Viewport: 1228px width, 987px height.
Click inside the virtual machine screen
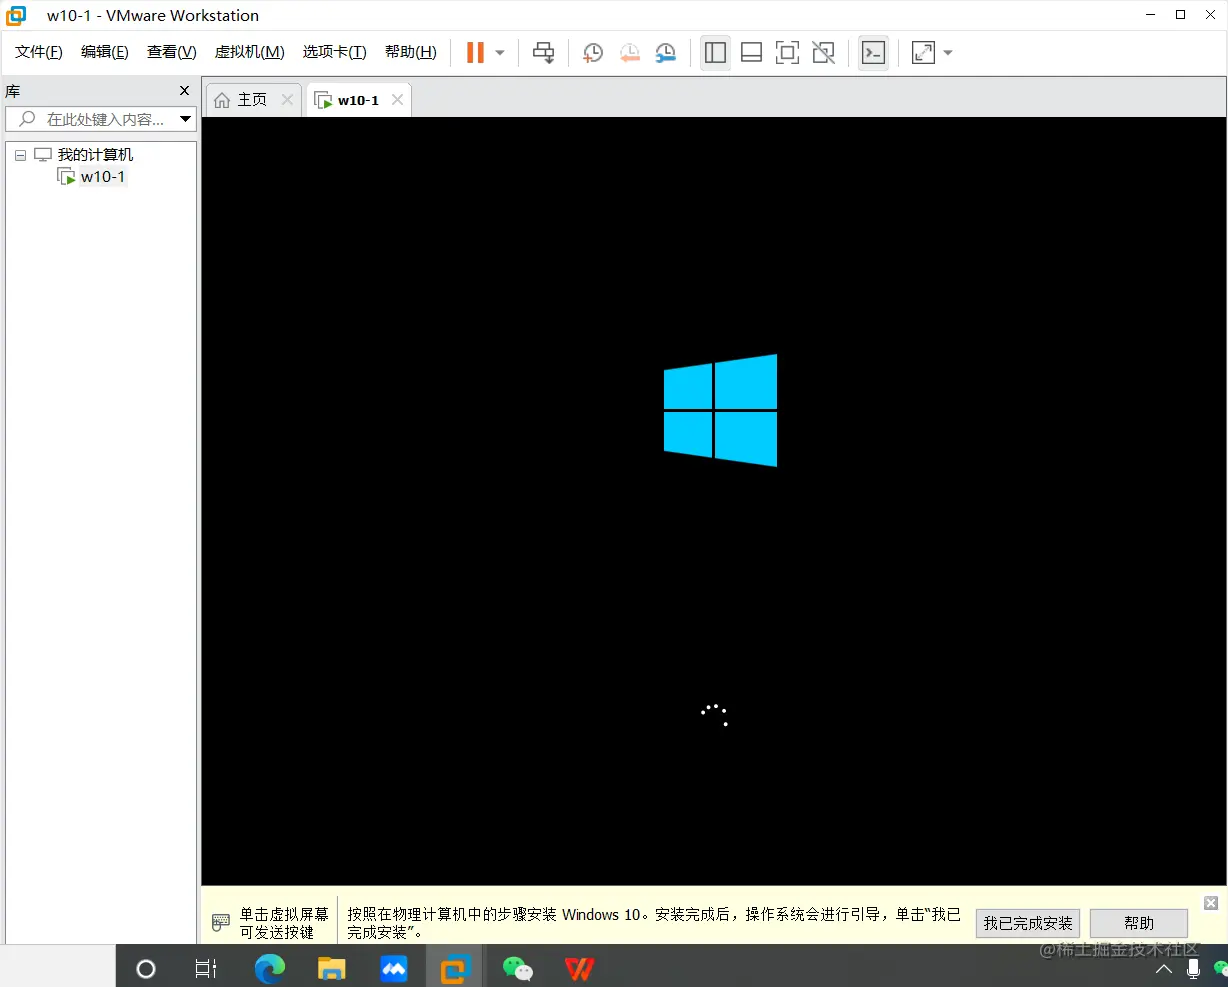715,501
